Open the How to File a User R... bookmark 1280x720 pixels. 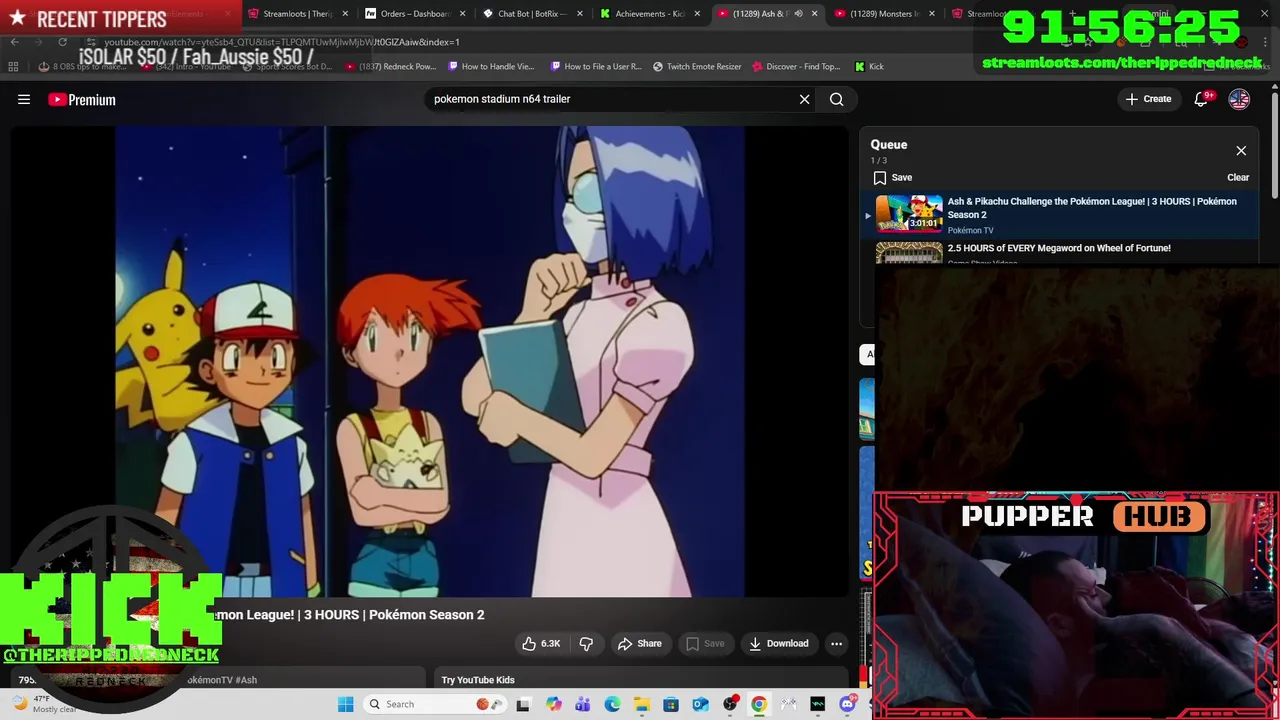596,66
